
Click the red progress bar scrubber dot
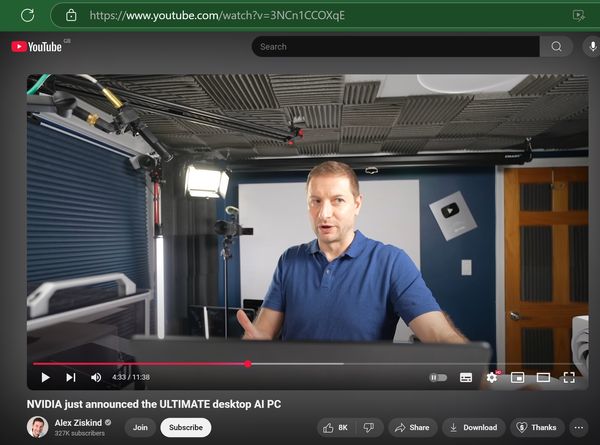(248, 364)
